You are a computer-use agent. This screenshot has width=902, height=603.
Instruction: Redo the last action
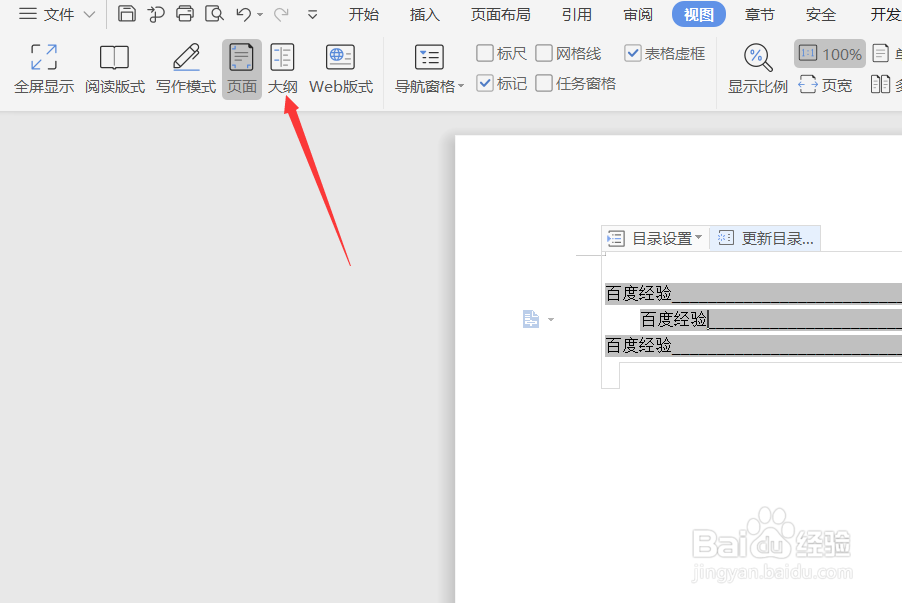pos(281,14)
